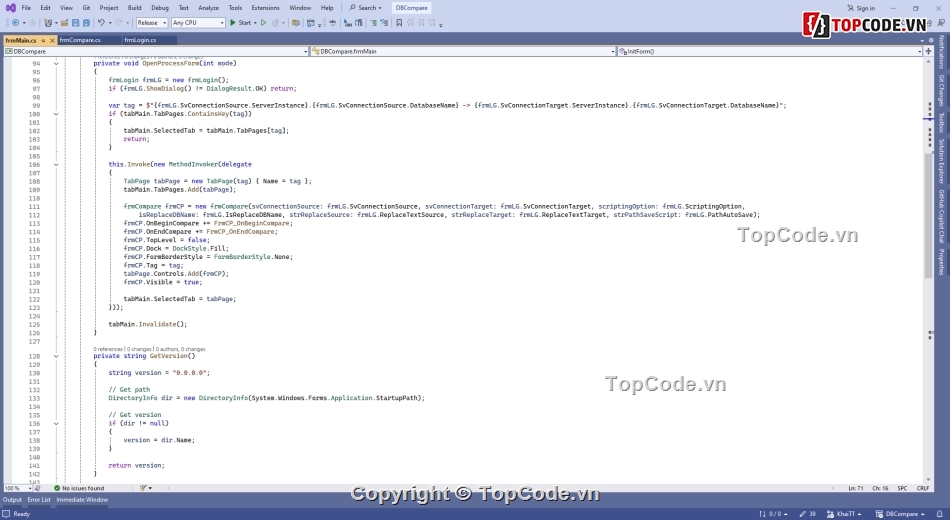Screen dimensions: 950x520
Task: Open Release configuration dropdown
Action: pos(151,22)
